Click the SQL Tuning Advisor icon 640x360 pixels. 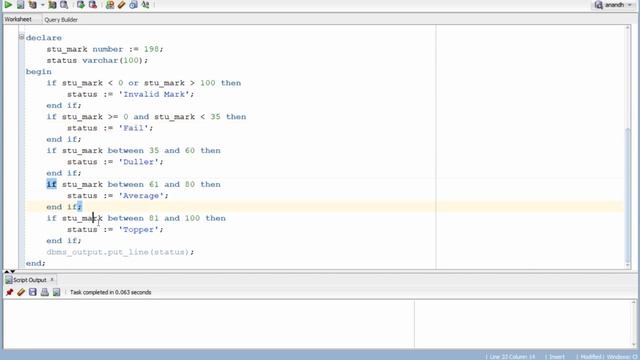pyautogui.click(x=64, y=5)
